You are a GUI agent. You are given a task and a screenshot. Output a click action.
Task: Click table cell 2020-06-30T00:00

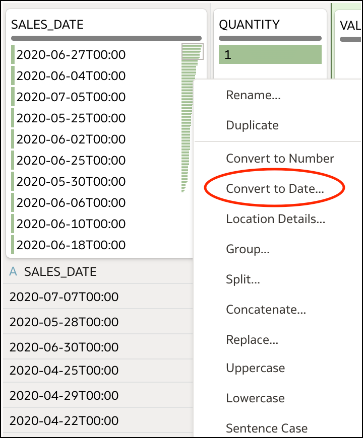[x=98, y=347]
